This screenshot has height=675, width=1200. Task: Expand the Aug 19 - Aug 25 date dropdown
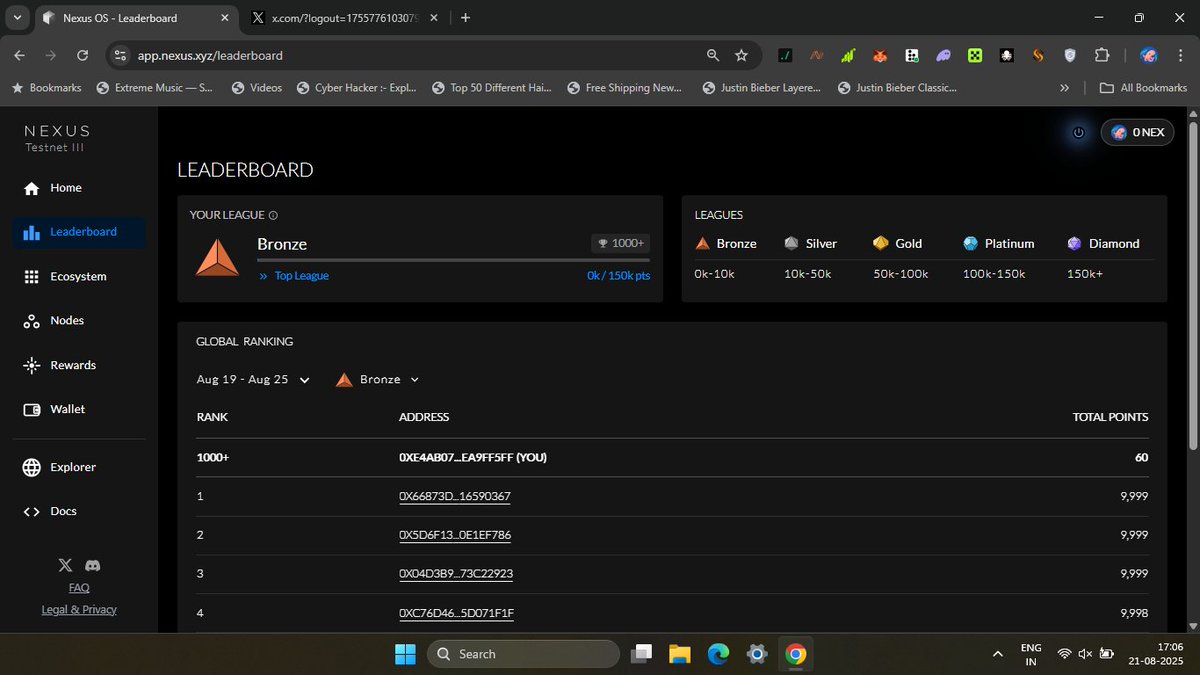point(253,380)
